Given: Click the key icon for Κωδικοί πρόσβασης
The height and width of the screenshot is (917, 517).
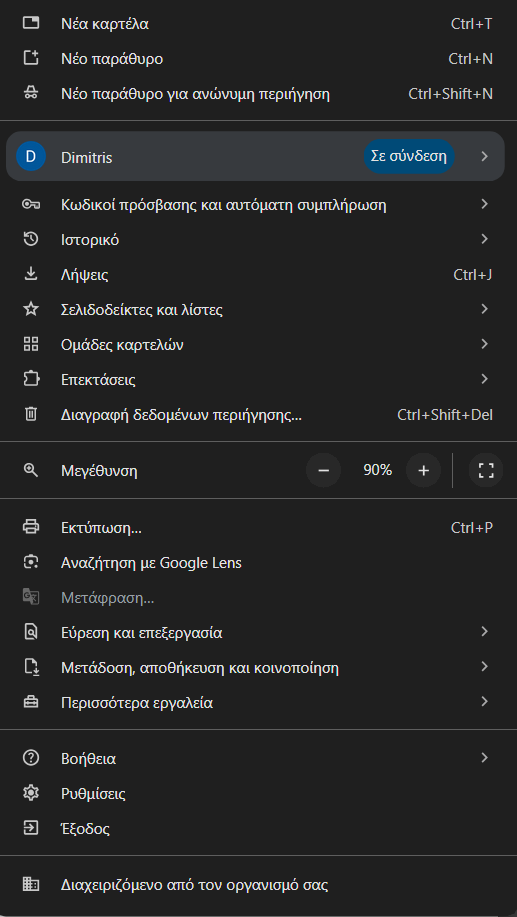Looking at the screenshot, I should (x=30, y=204).
